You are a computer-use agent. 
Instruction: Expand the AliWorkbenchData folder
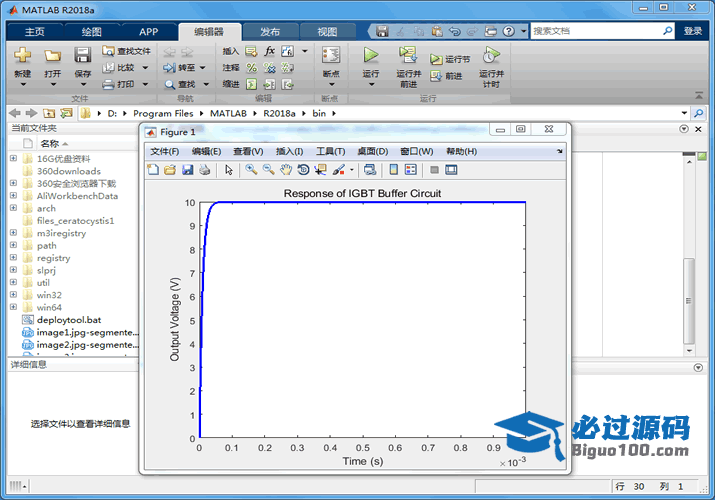click(x=13, y=196)
